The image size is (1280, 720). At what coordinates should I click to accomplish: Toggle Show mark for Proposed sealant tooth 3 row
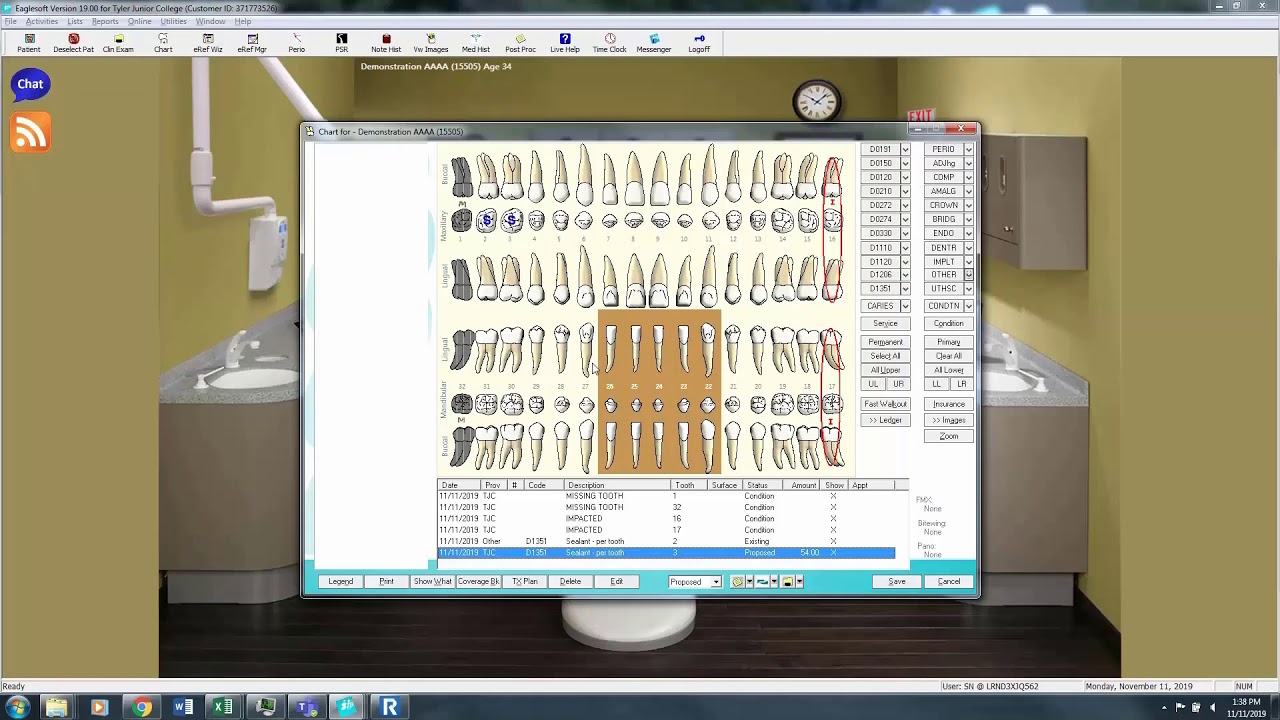click(x=833, y=553)
